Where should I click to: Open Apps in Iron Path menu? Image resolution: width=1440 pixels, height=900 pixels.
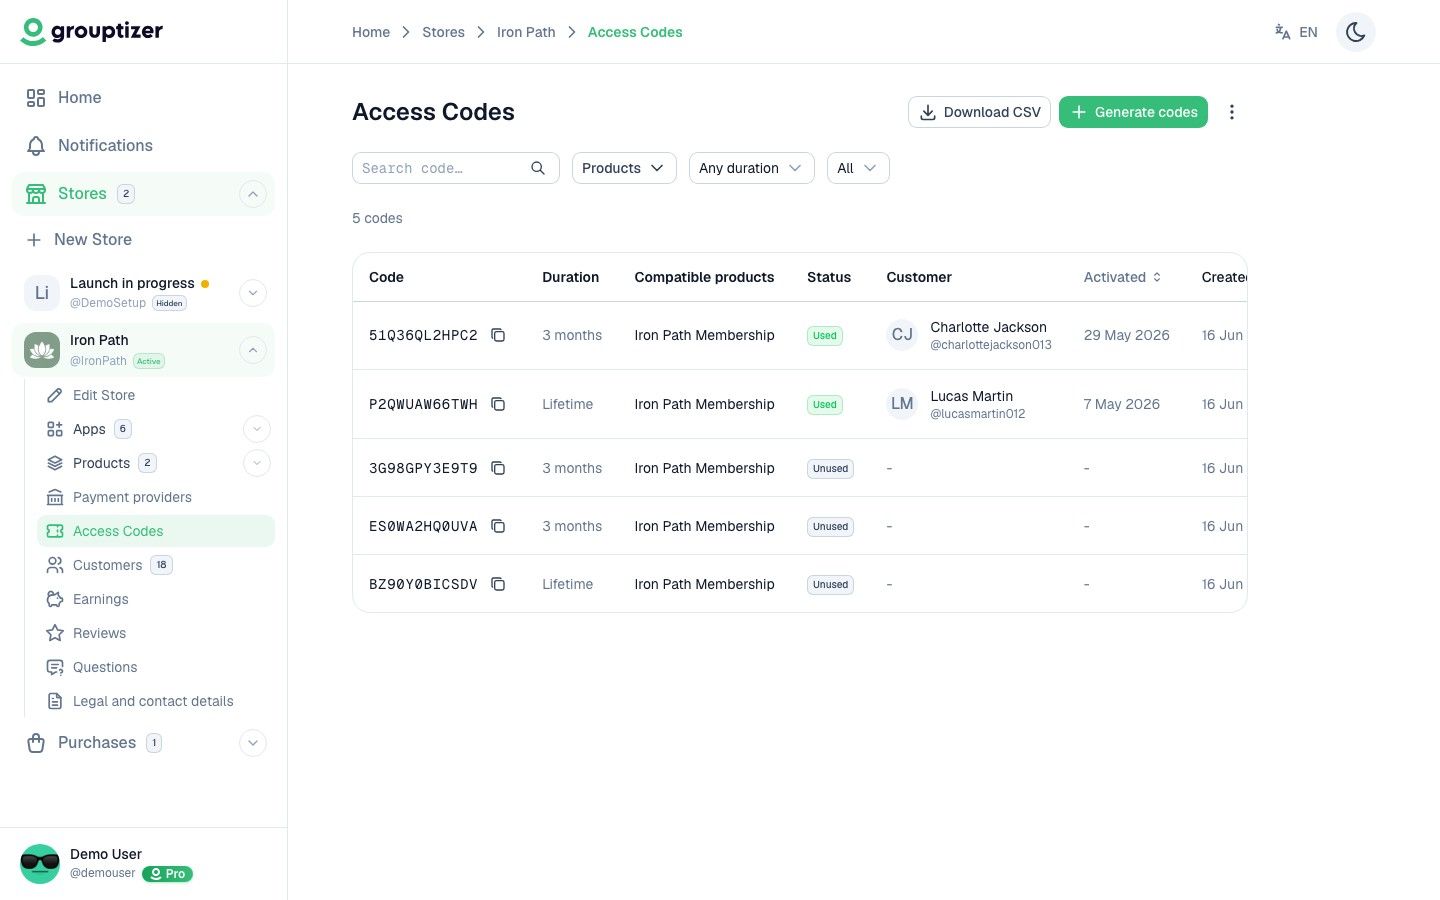(x=89, y=429)
